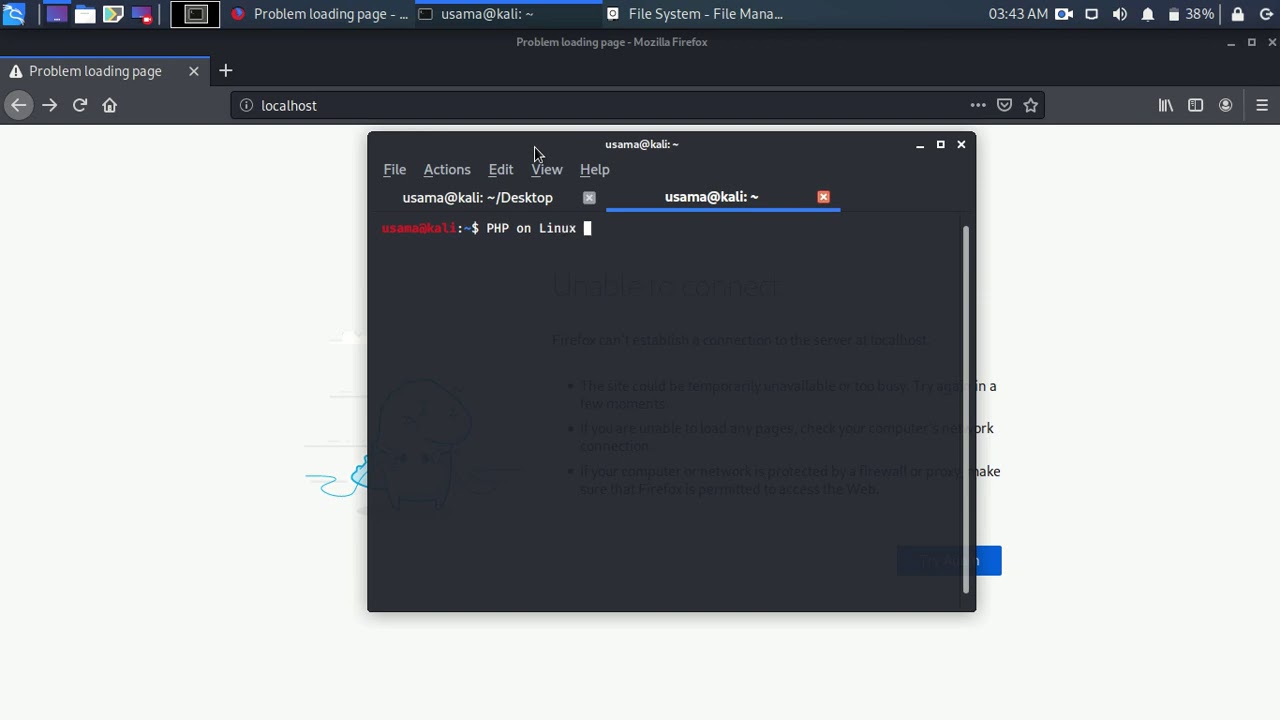This screenshot has height=720, width=1280.
Task: Open terminal File menu
Action: coord(394,169)
